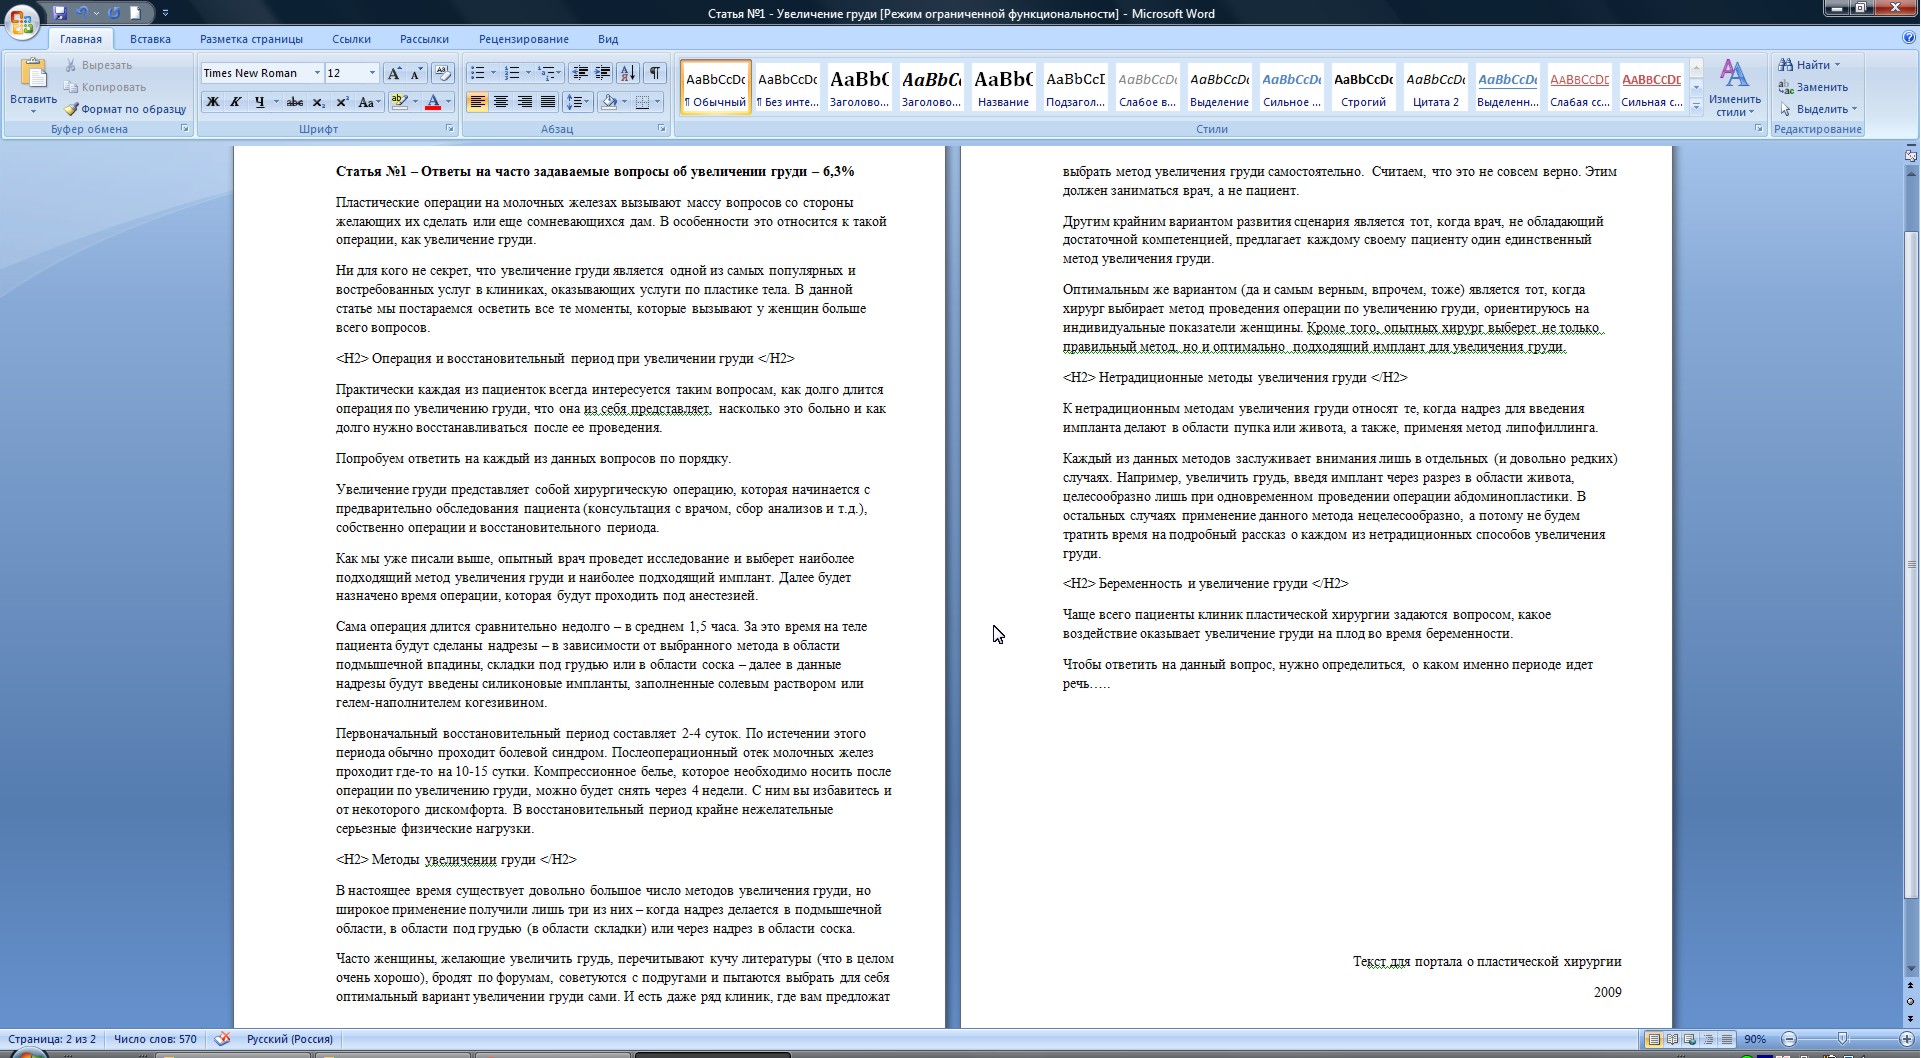The image size is (1921, 1058).
Task: Click the Вырезать button
Action: (x=98, y=65)
